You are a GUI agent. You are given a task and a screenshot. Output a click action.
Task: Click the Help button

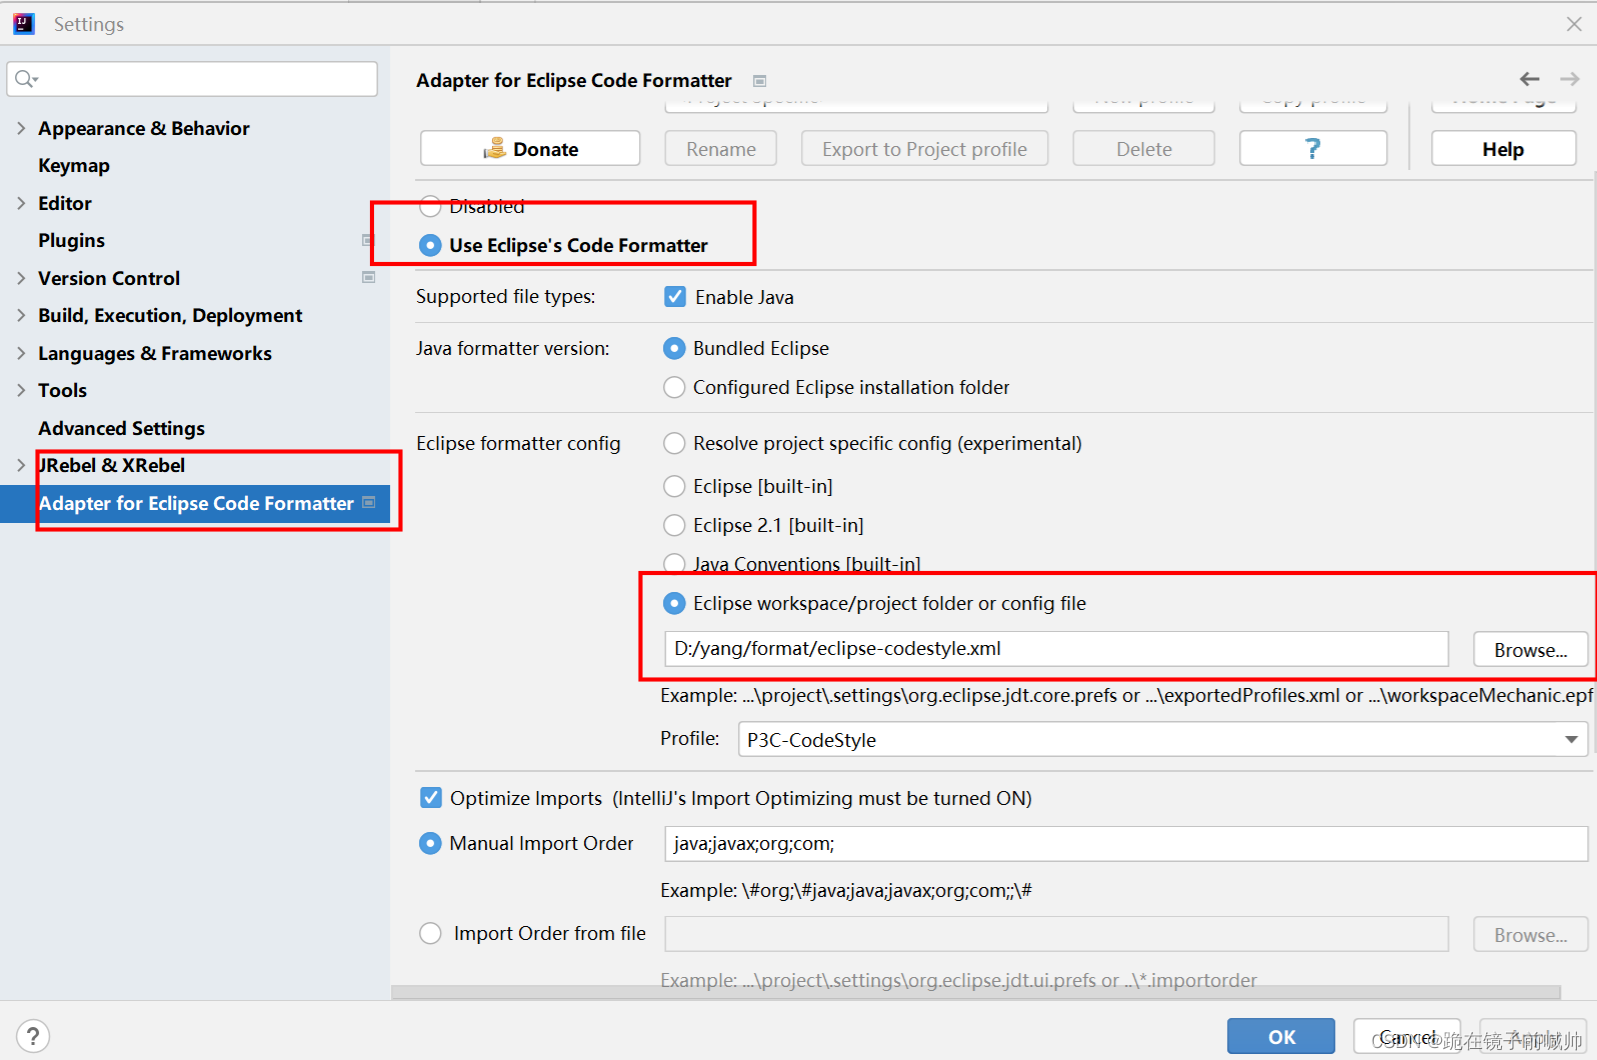1503,149
